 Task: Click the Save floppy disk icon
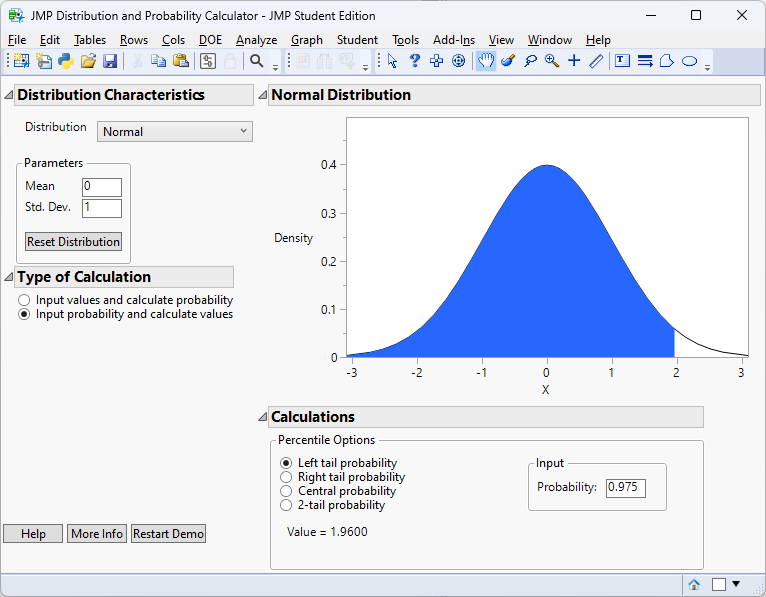(x=110, y=61)
